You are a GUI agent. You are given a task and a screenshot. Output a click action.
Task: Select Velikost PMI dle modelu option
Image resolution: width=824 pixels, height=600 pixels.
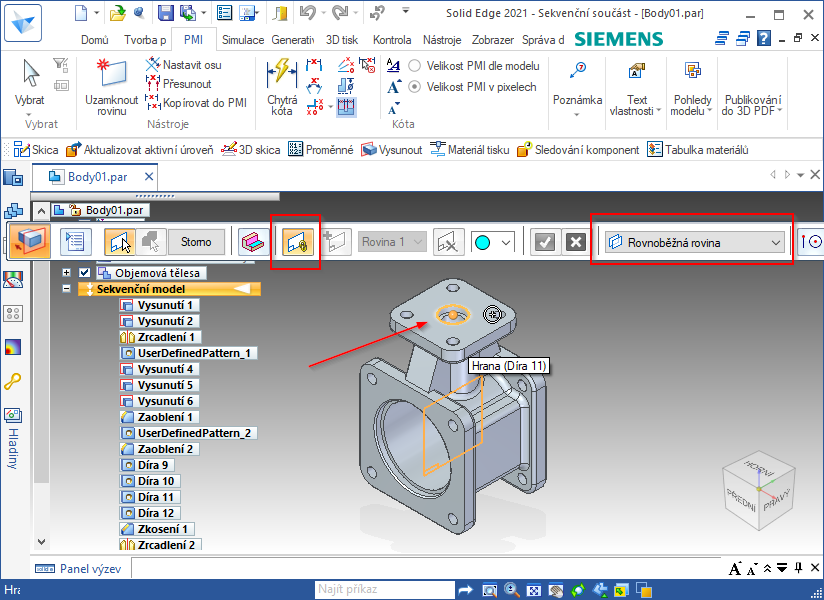pyautogui.click(x=414, y=66)
